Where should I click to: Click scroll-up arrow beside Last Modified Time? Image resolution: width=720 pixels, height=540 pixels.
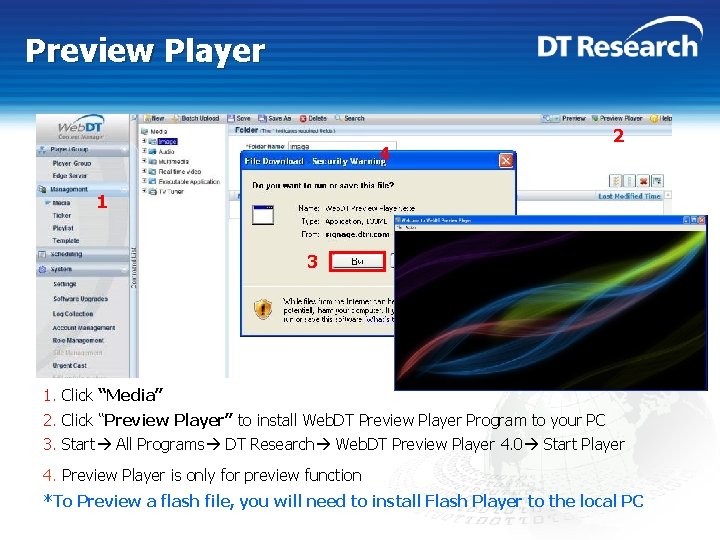[x=668, y=195]
